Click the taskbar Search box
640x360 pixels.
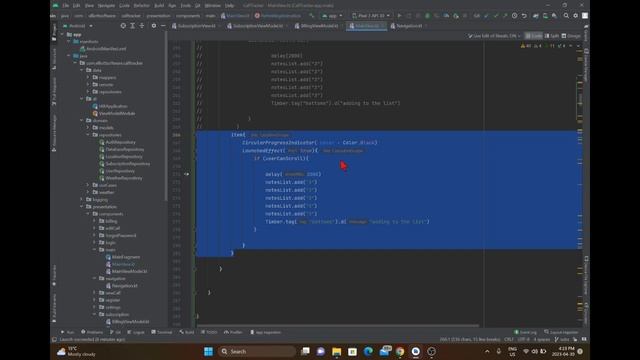click(257, 351)
